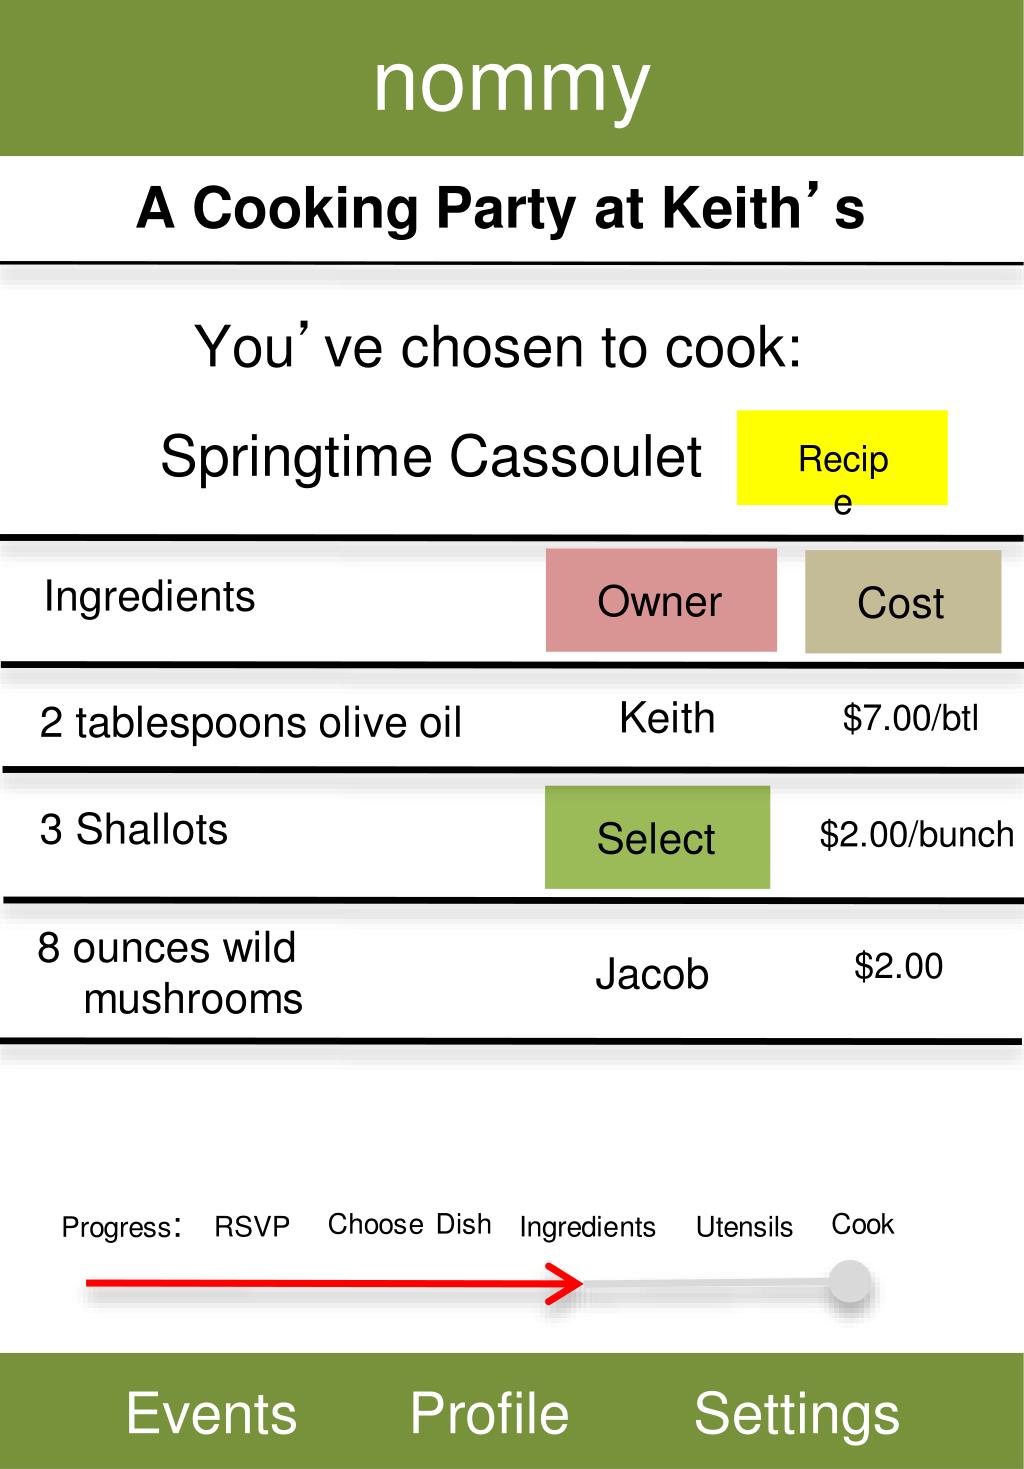
Task: Select the Choose Dish progress step
Action: [x=409, y=1224]
